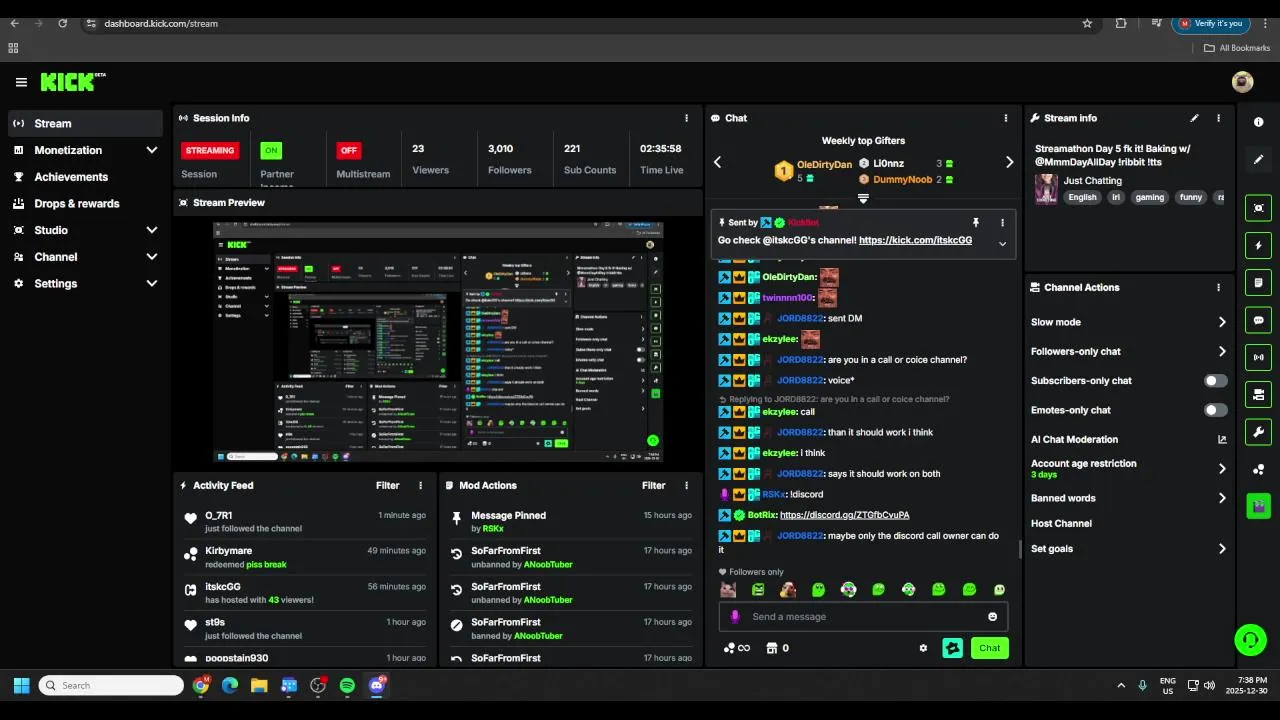Insert the cat emote from quick emotes
Viewport: 1280px width, 720px height.
[x=728, y=590]
